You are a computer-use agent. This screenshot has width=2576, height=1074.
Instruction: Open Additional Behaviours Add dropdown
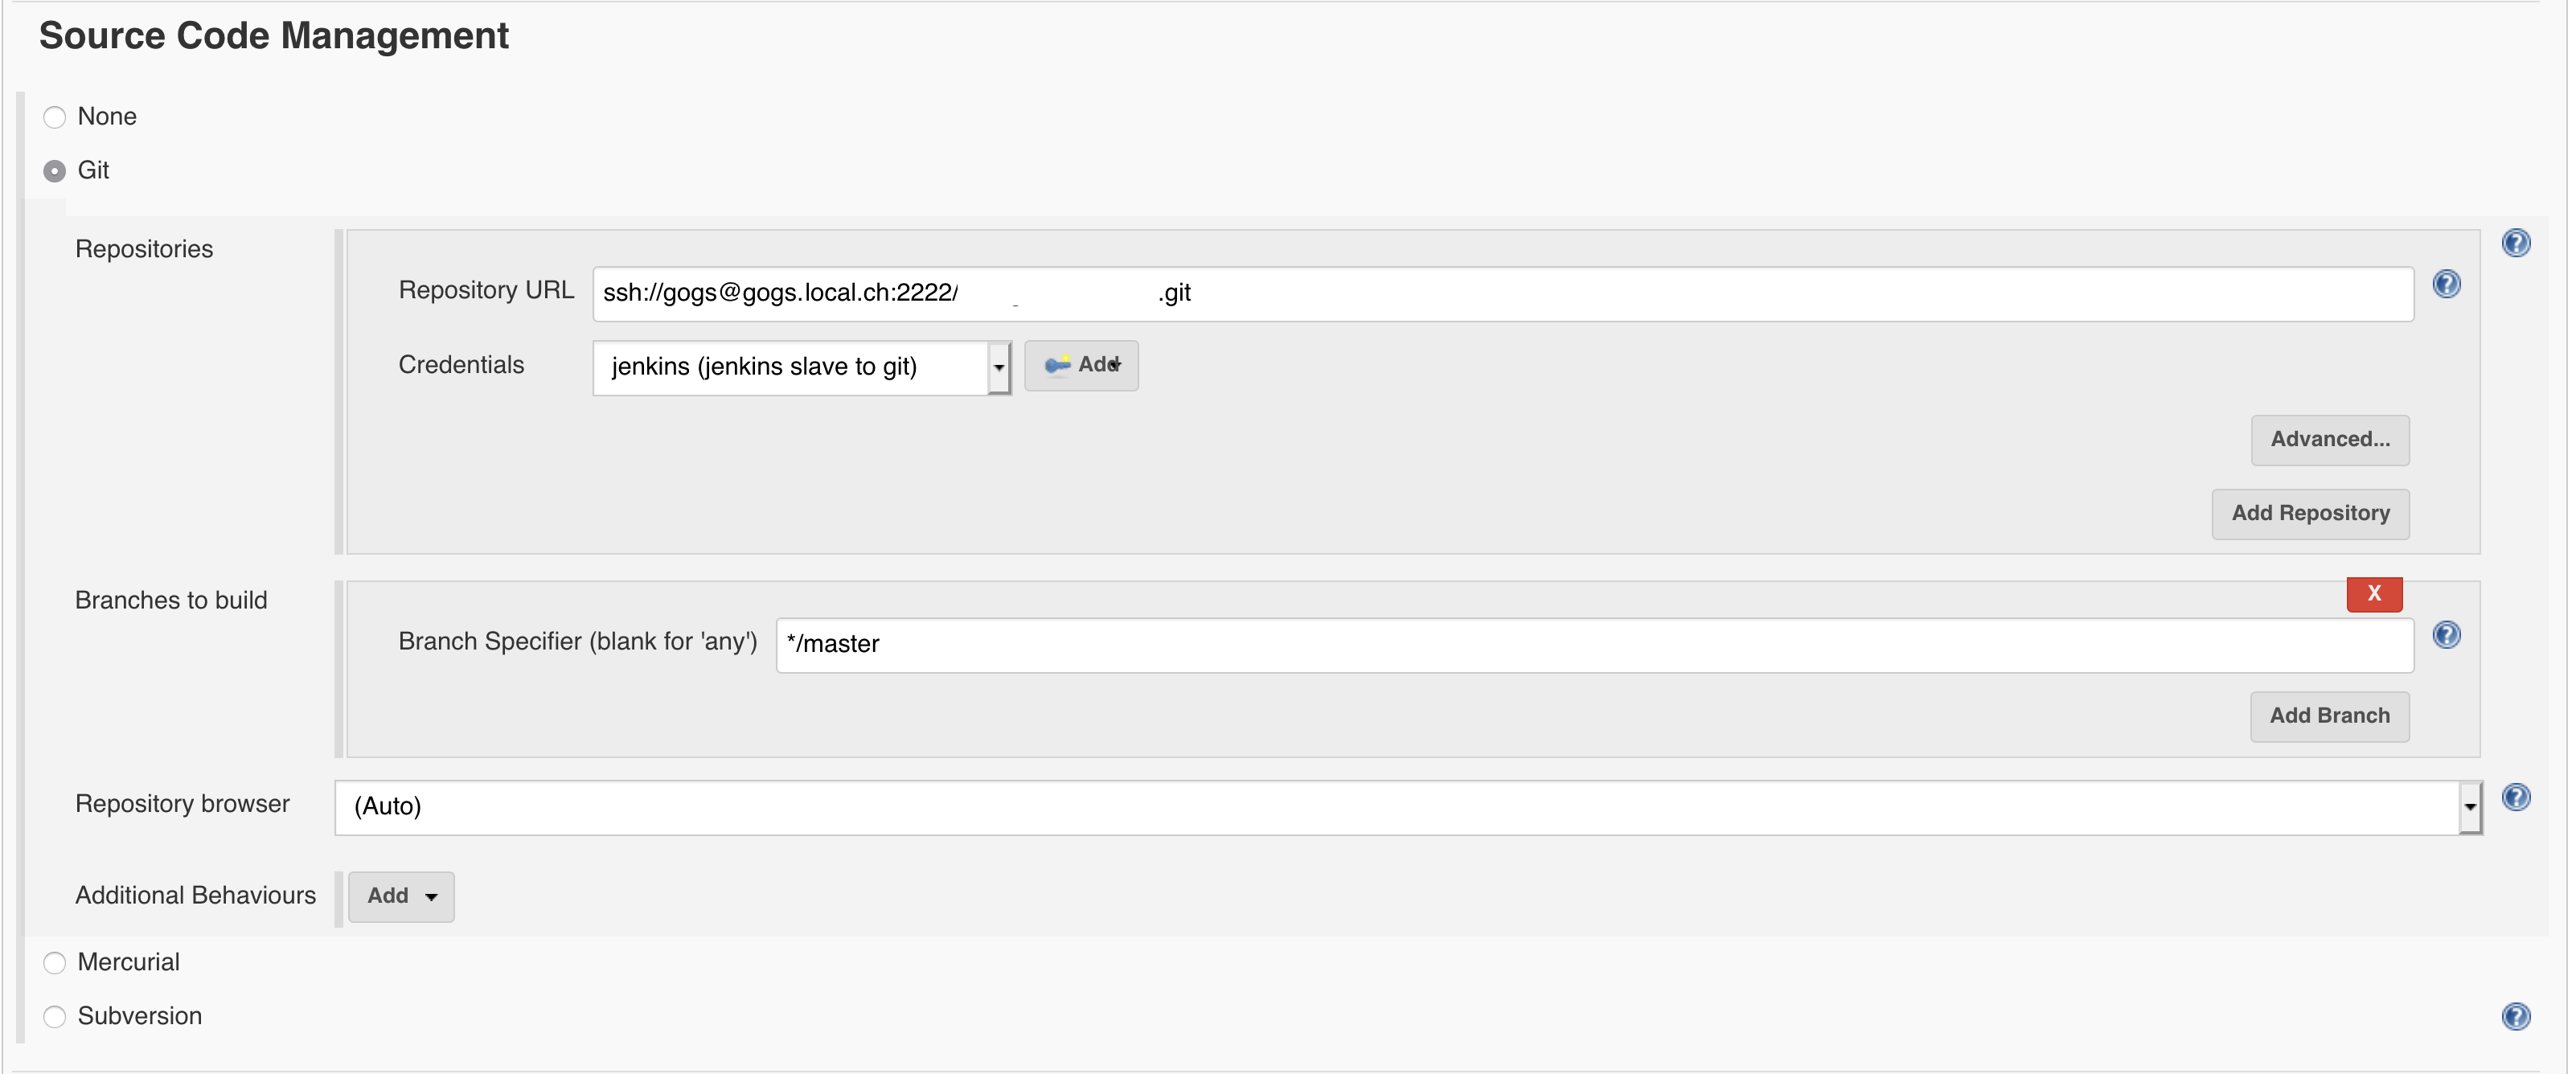[x=401, y=896]
